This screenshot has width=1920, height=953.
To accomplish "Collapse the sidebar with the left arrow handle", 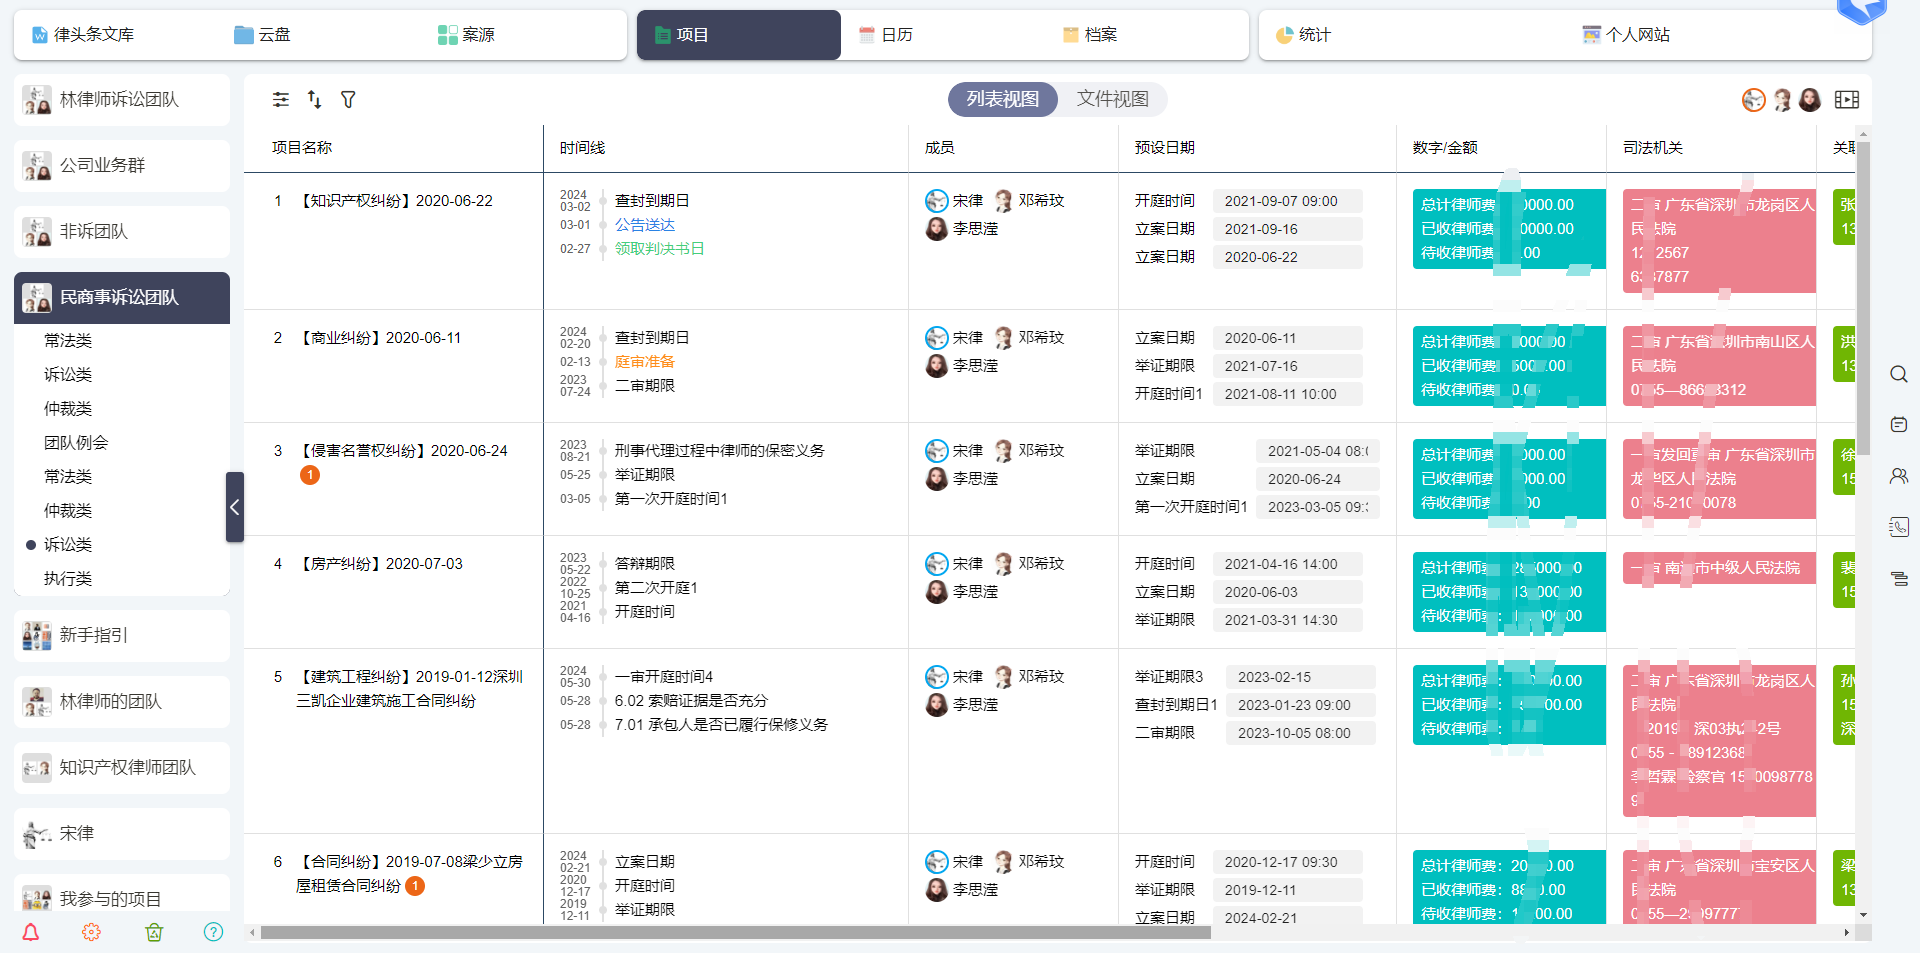I will pos(235,507).
